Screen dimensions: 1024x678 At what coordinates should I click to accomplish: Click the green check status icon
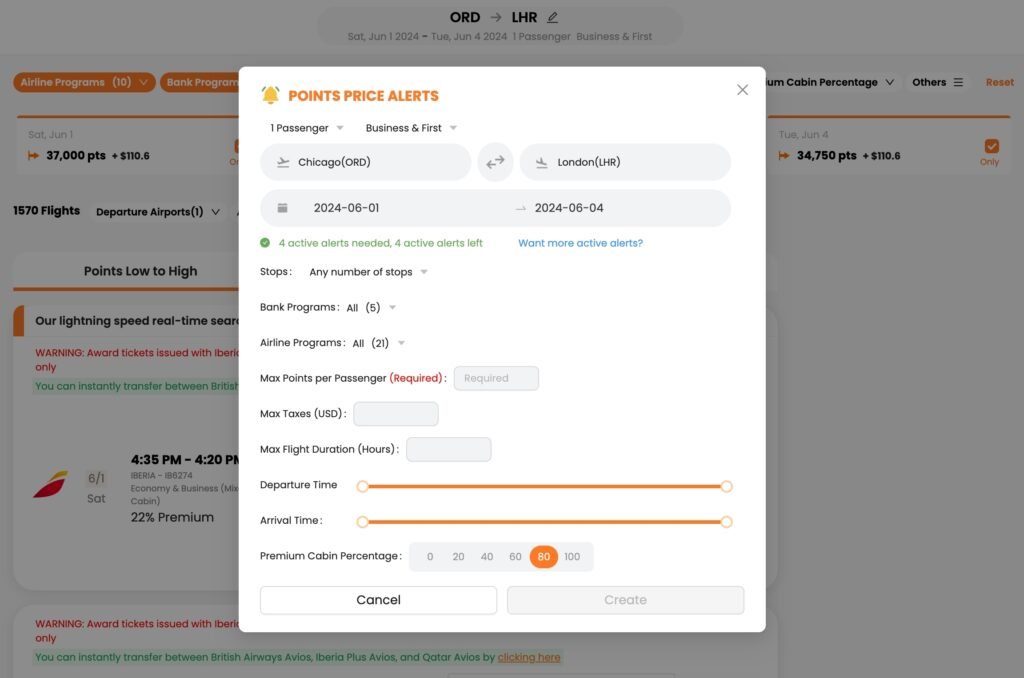pyautogui.click(x=264, y=243)
